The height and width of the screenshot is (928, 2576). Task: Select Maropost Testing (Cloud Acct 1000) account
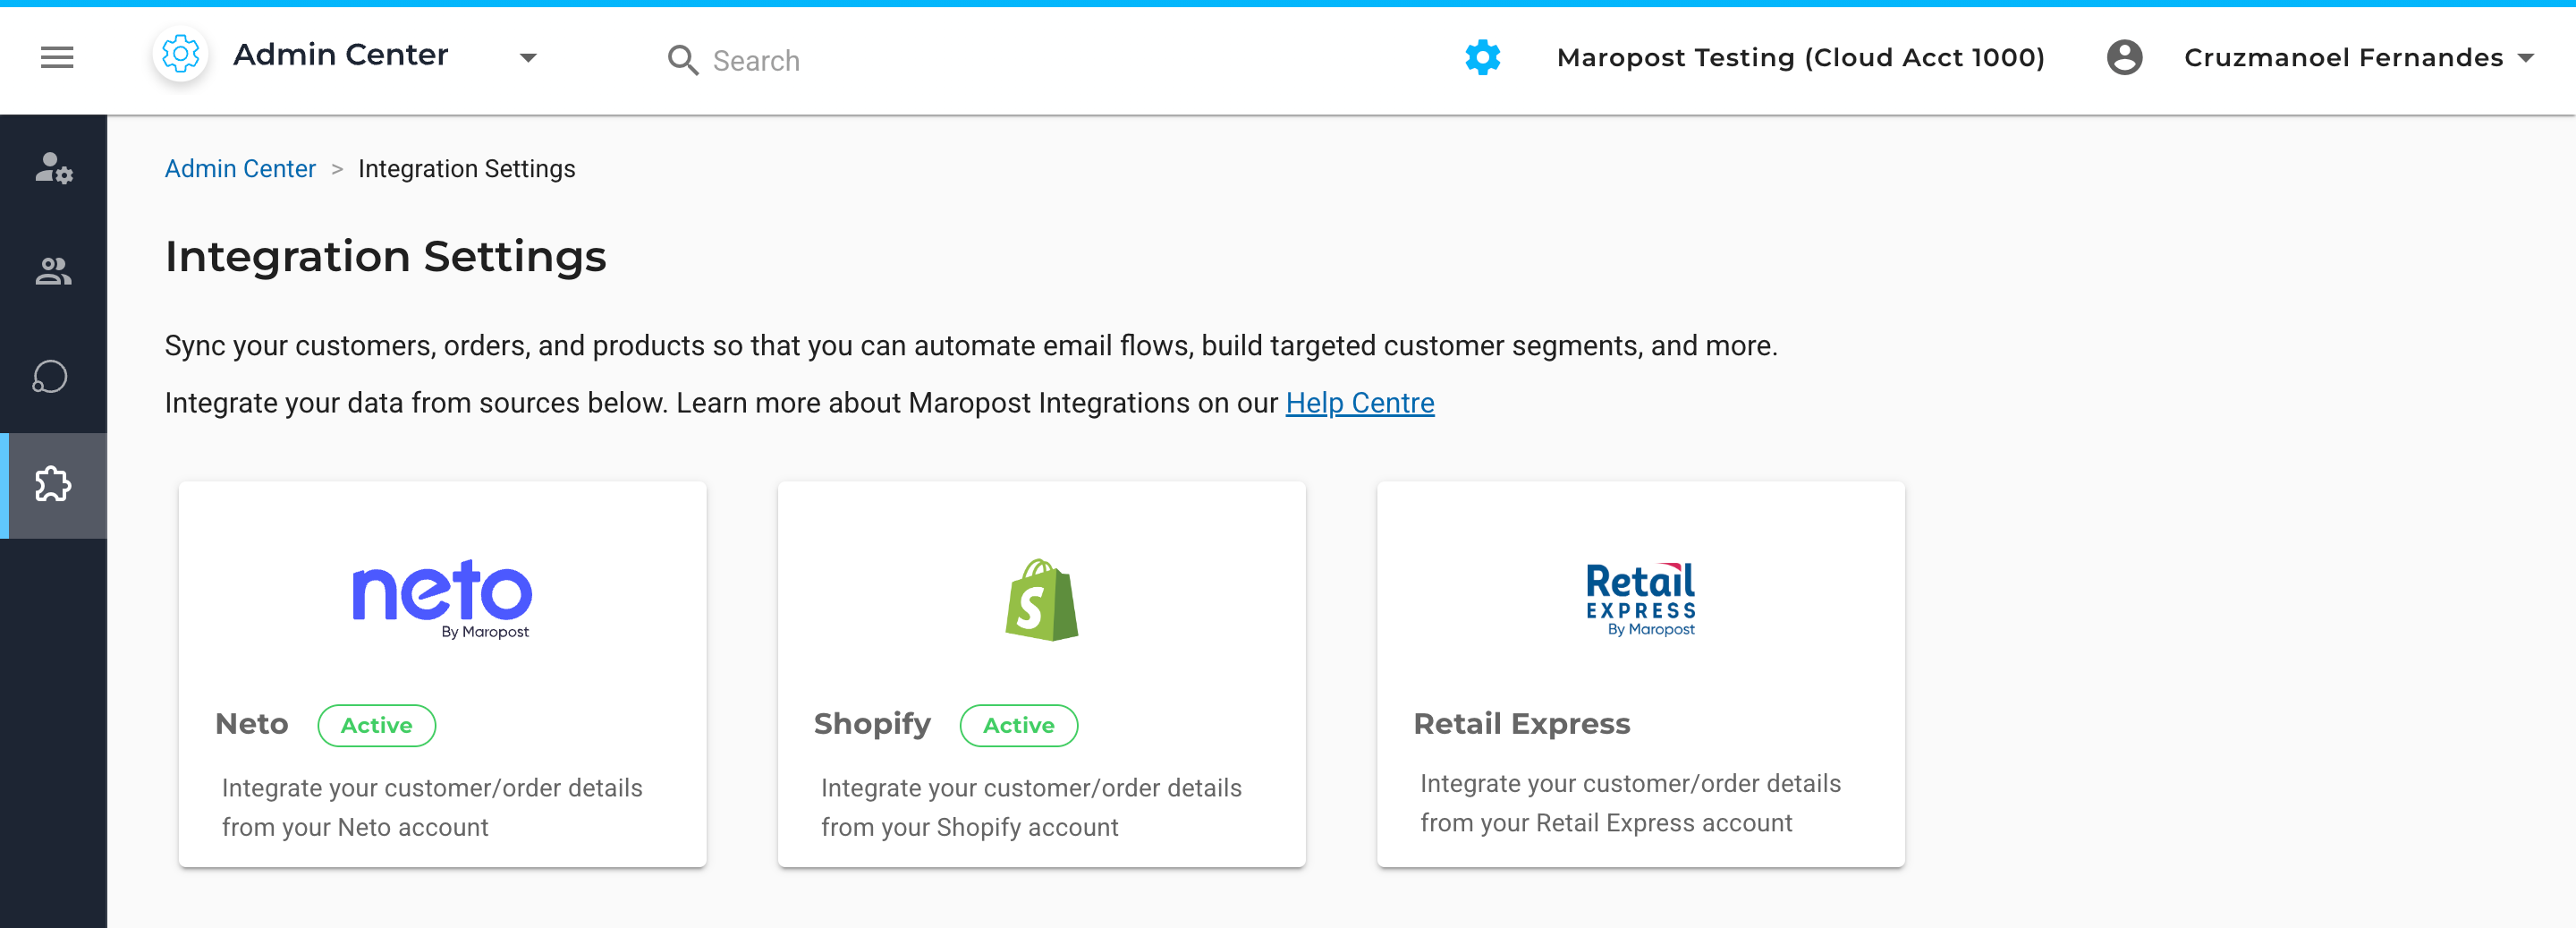(1800, 58)
